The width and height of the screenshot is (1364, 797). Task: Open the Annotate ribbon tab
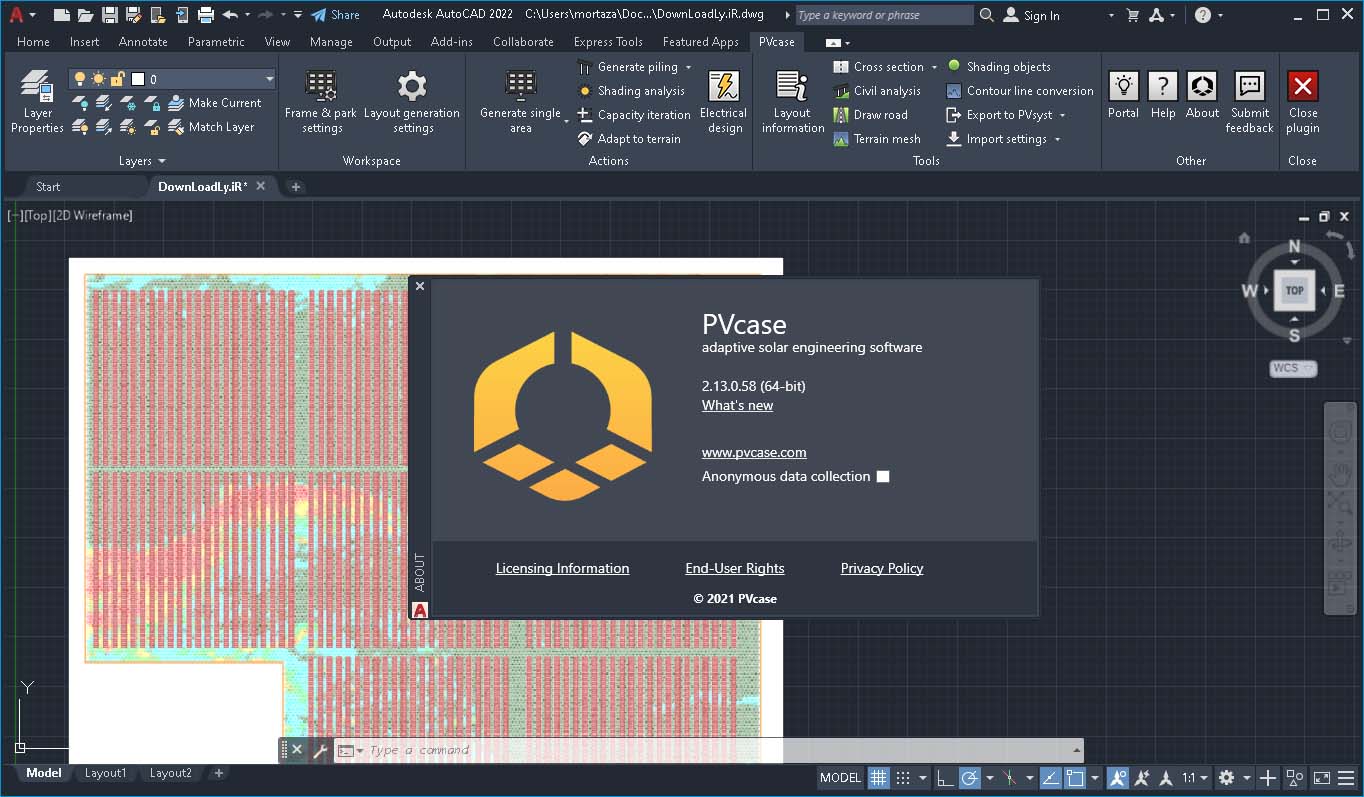[143, 42]
